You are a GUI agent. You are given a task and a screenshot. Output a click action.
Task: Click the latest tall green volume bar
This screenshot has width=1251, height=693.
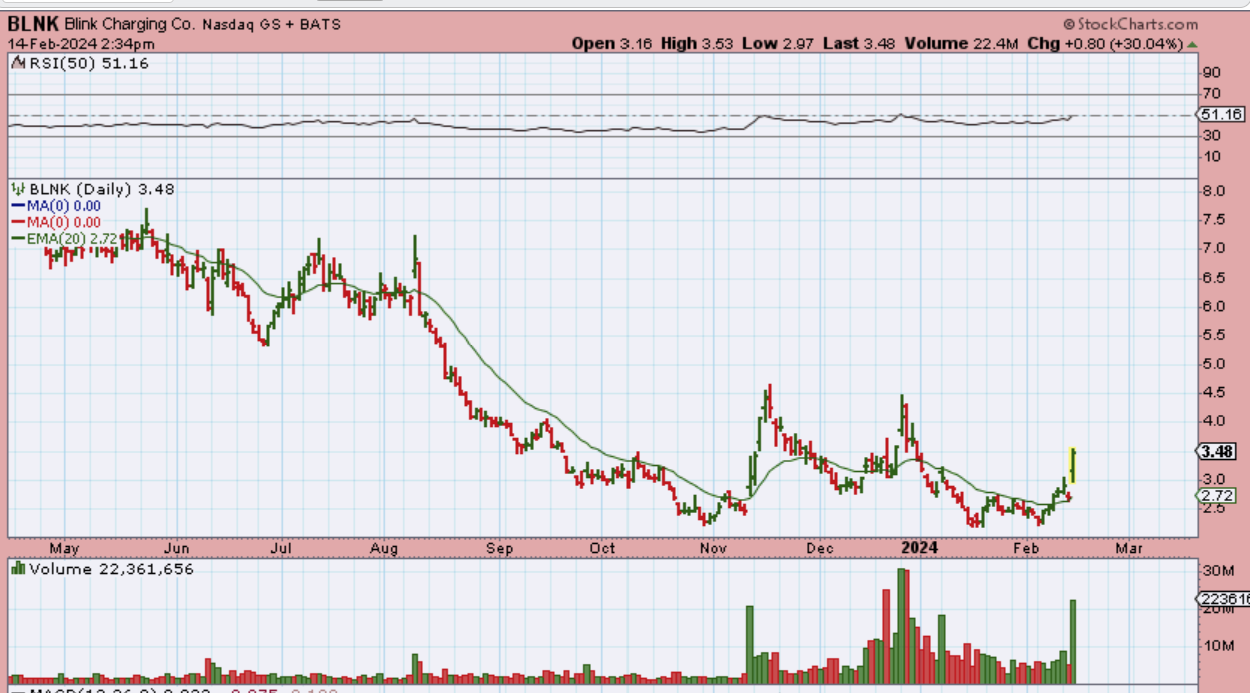coord(1073,640)
